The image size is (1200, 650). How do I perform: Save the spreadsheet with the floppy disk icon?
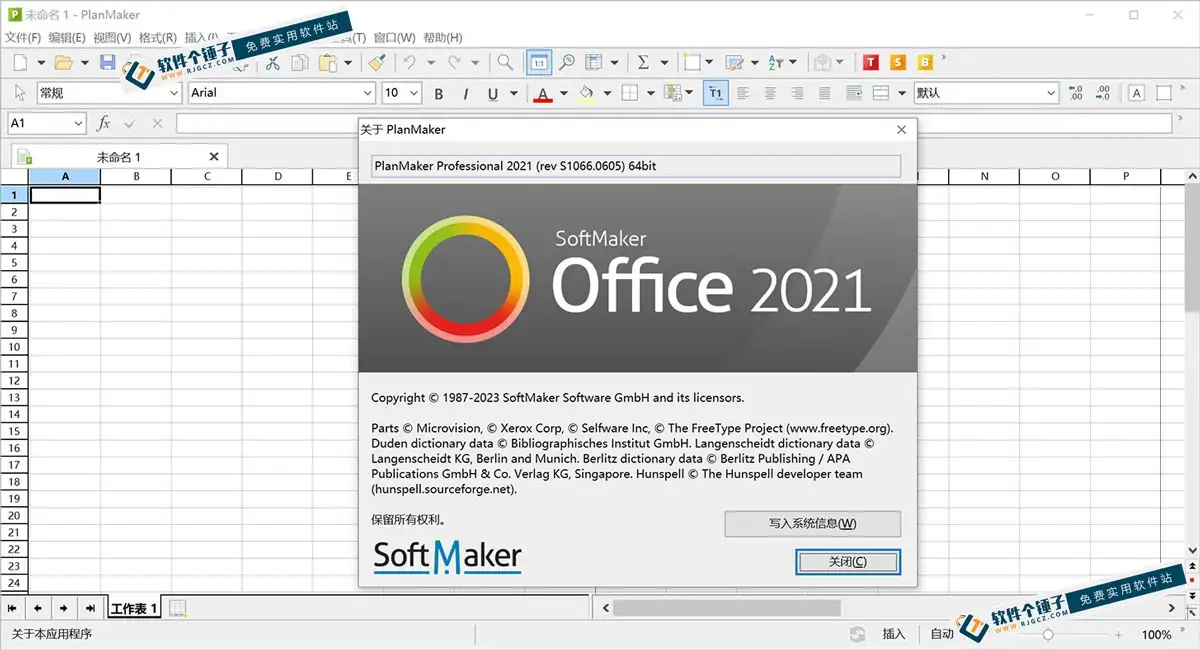(107, 62)
